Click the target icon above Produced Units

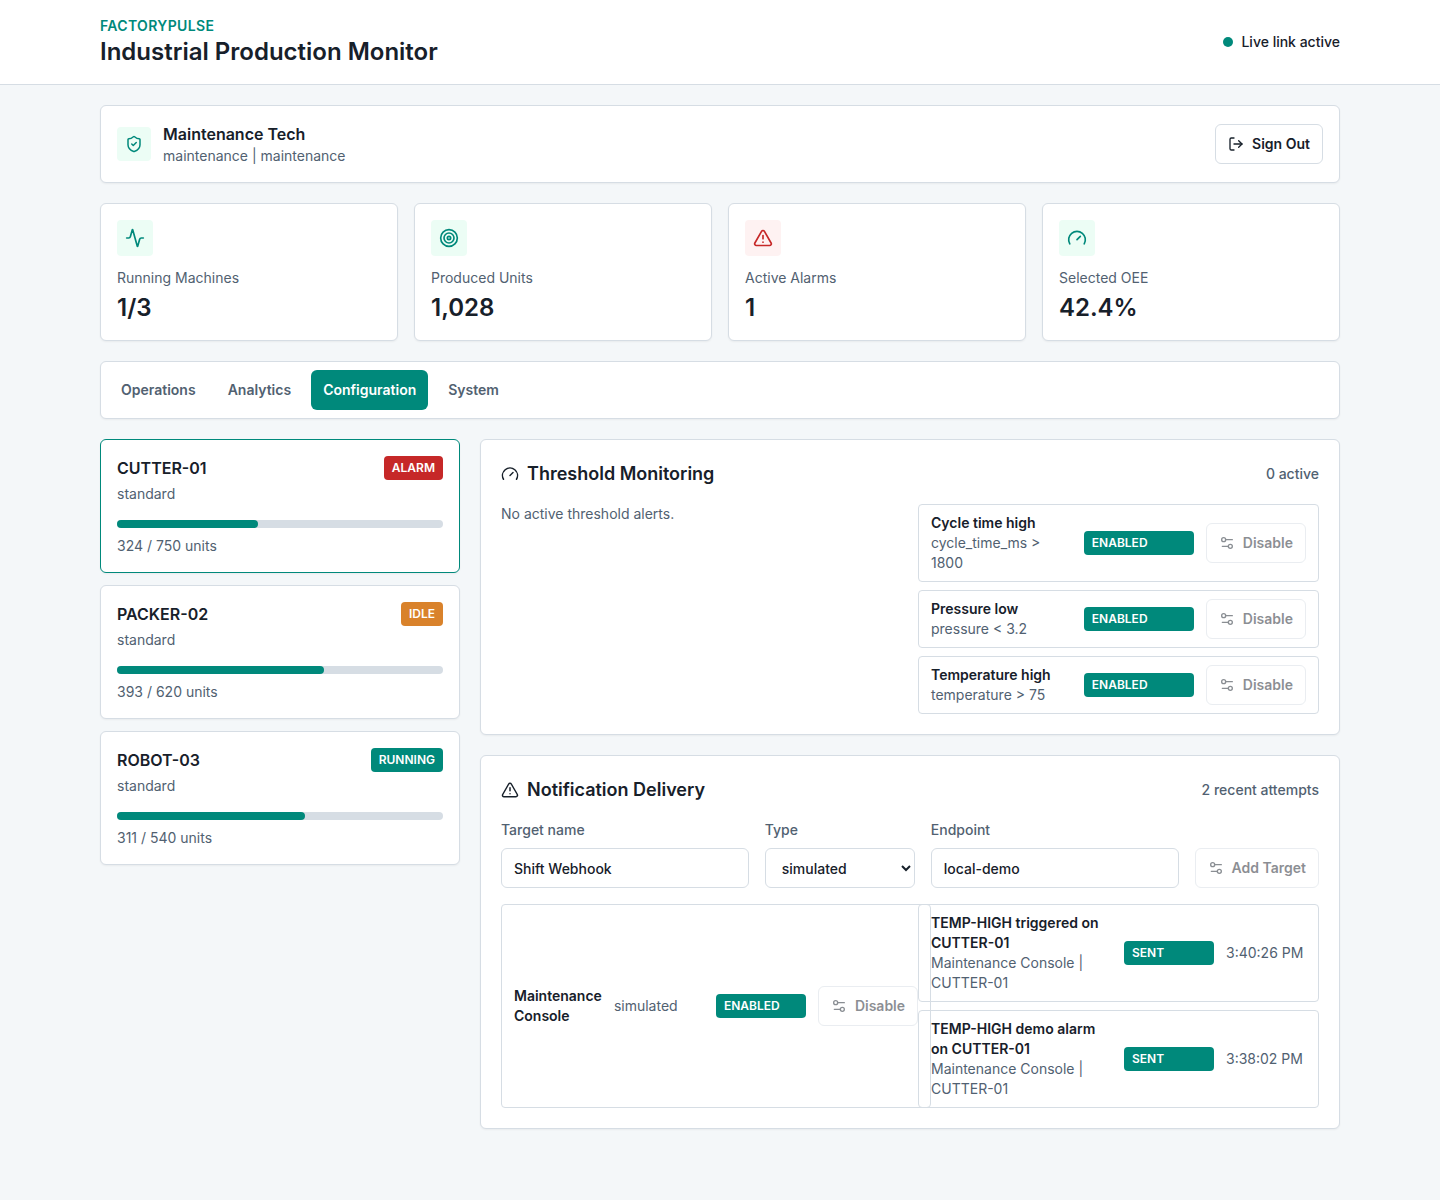[449, 238]
